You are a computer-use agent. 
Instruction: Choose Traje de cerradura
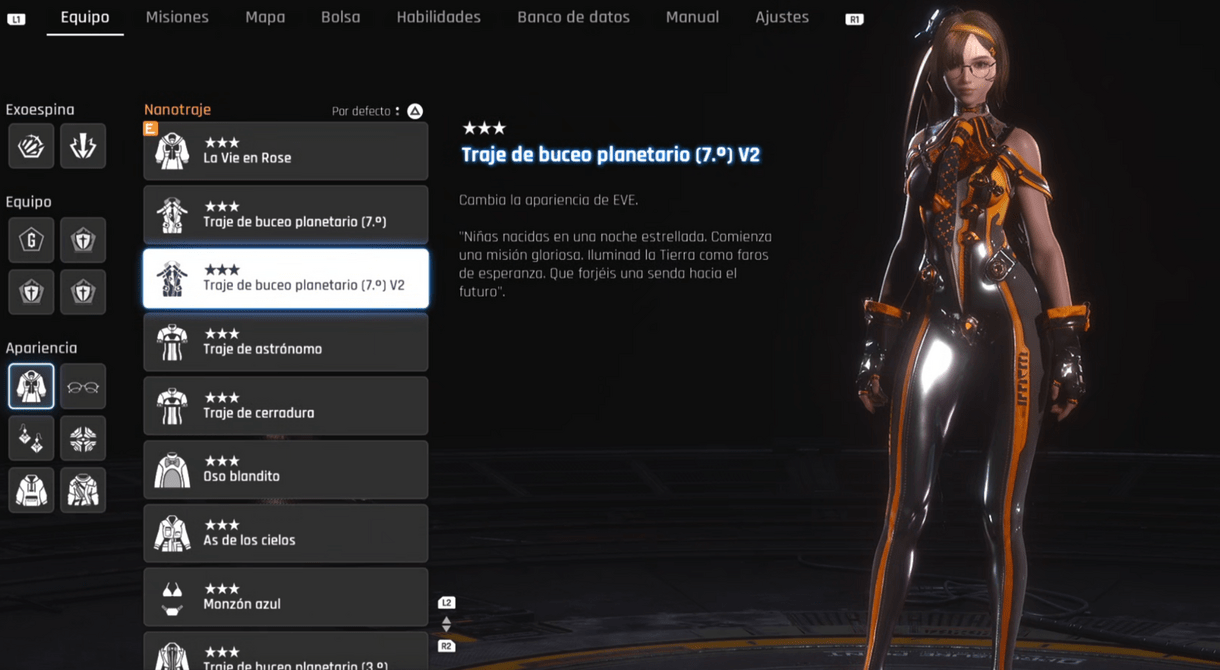[x=286, y=406]
